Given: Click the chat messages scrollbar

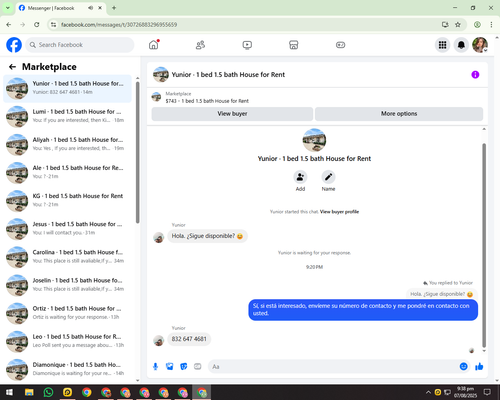Looking at the screenshot, I should [x=484, y=245].
